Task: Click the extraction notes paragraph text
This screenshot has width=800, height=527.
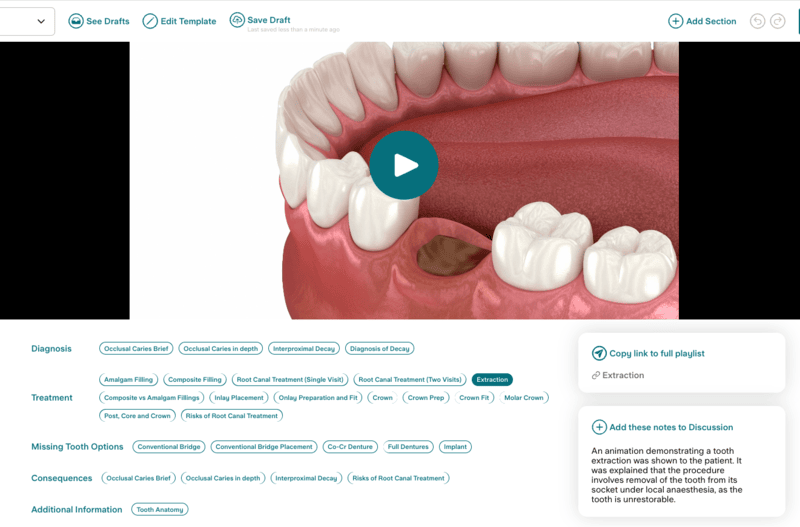Action: click(667, 475)
